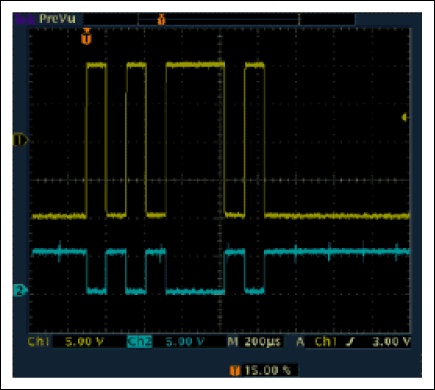Click the Ch2 5.00 V scale readout
This screenshot has width=435, height=390.
click(185, 341)
